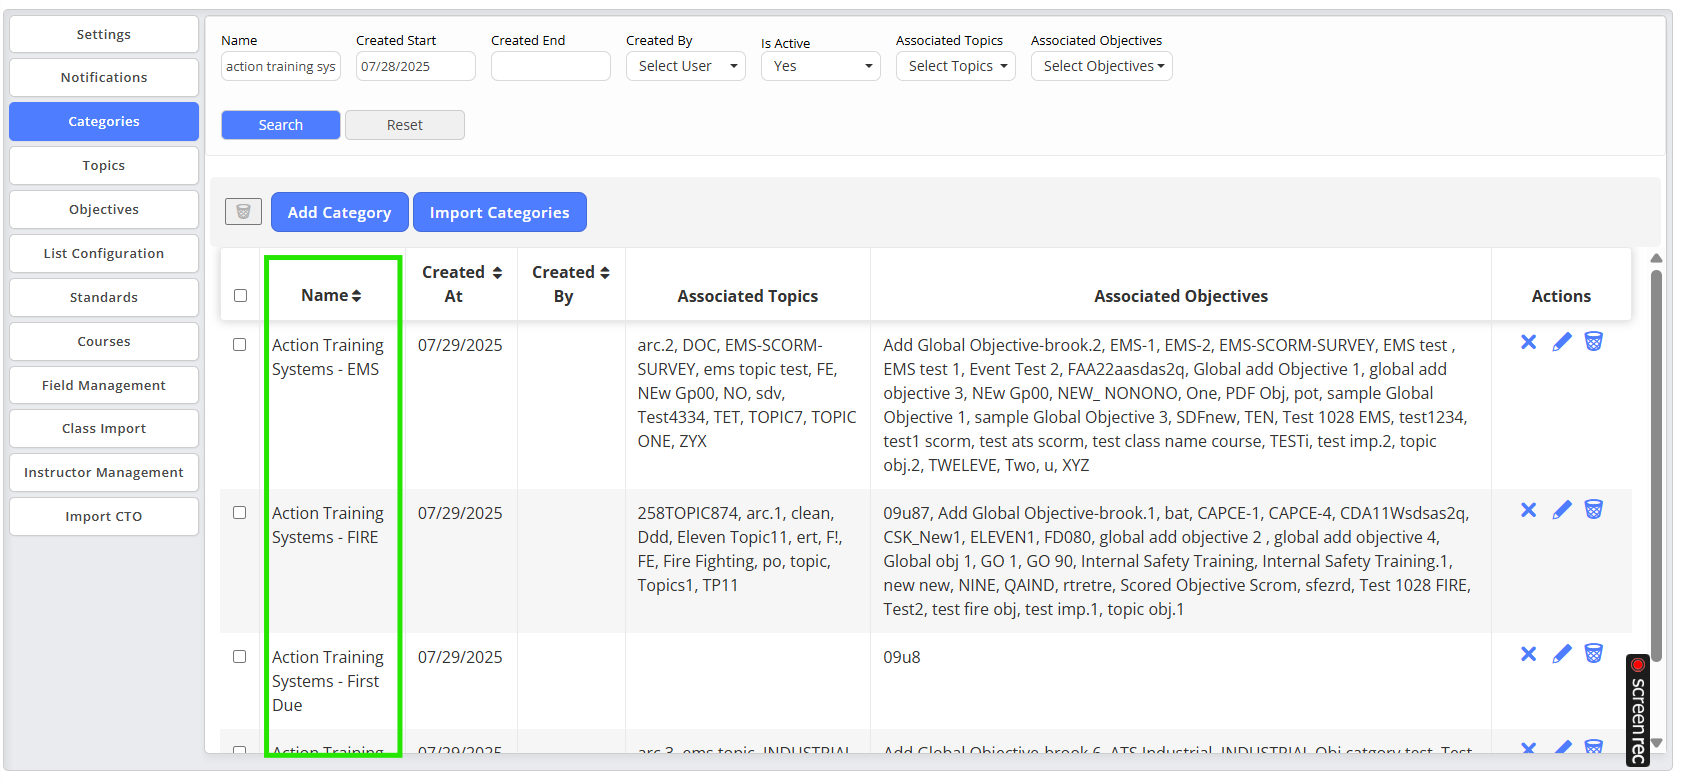Check the Action Training Systems - First Due row
Screen dimensions: 1684x783
click(x=240, y=656)
